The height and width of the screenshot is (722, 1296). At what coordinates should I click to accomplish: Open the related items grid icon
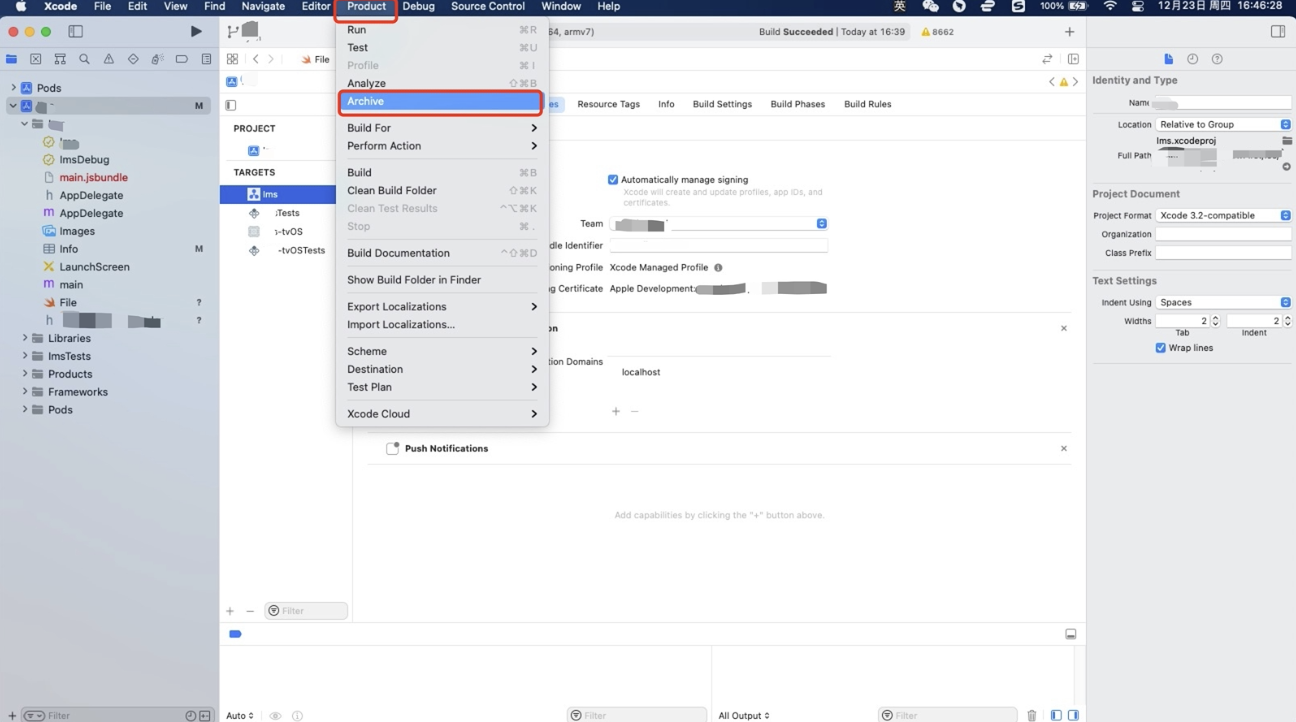[x=232, y=59]
